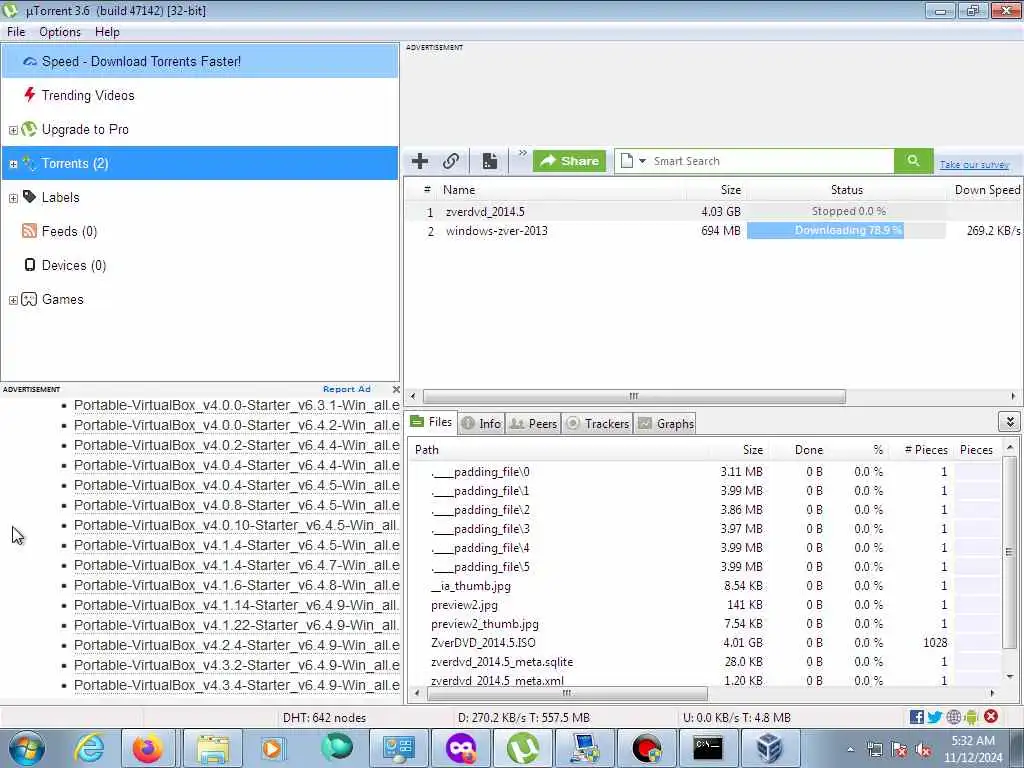Open Firefox from the taskbar
This screenshot has height=768, width=1024.
(148, 748)
